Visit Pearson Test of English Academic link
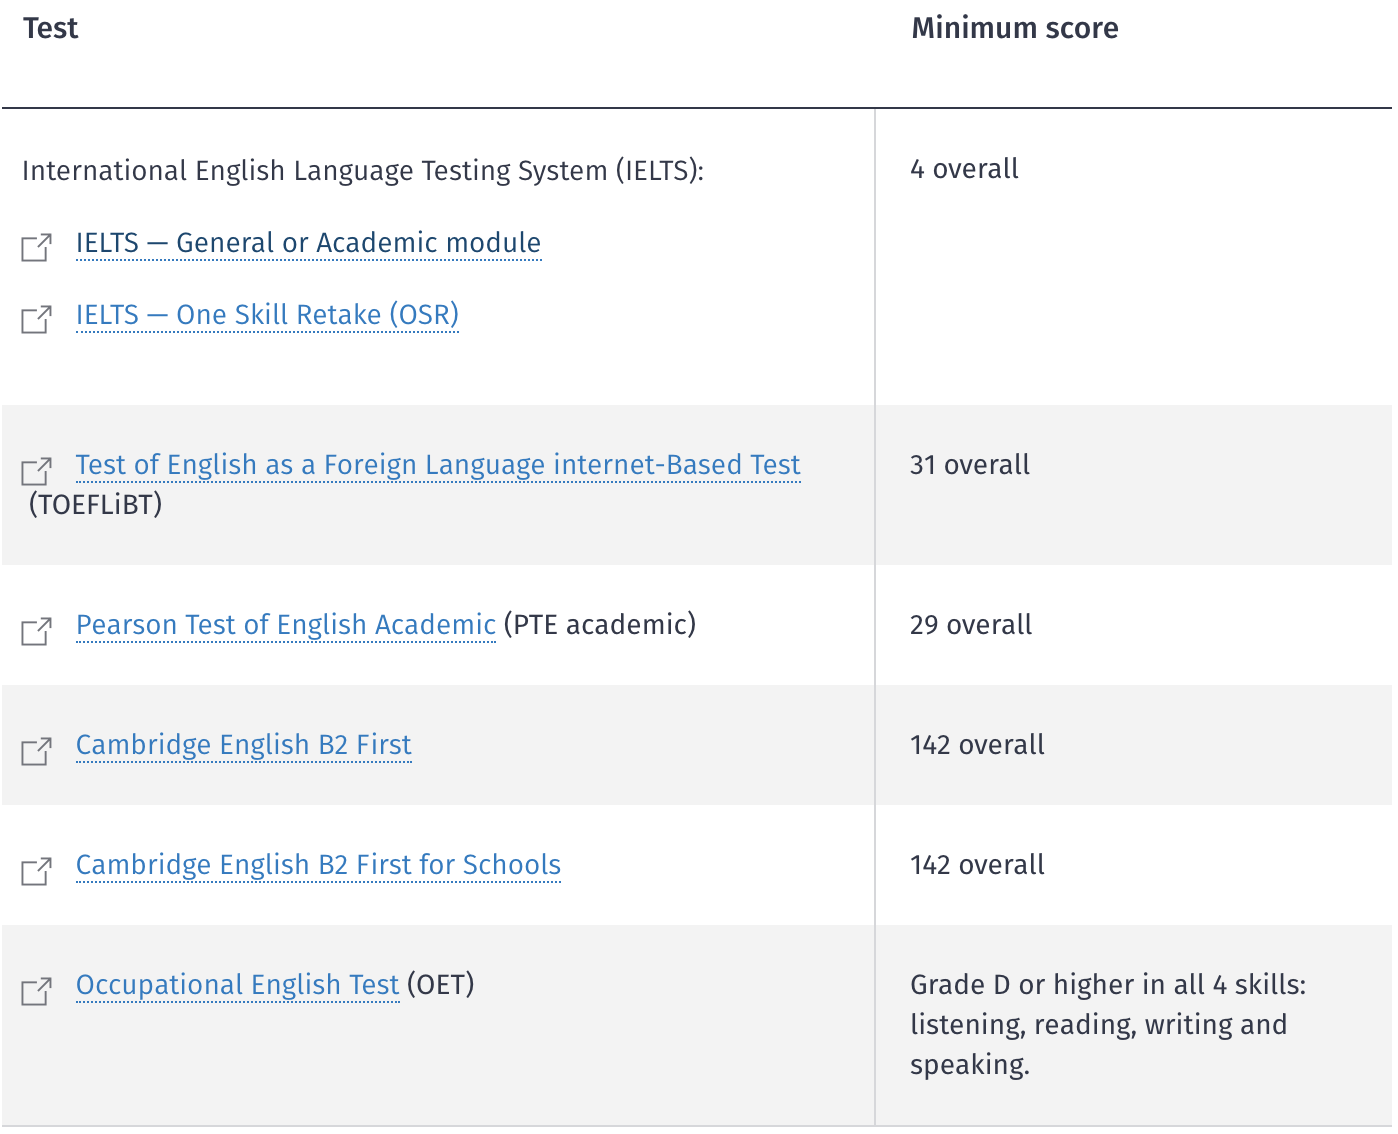The image size is (1398, 1134). click(x=285, y=625)
